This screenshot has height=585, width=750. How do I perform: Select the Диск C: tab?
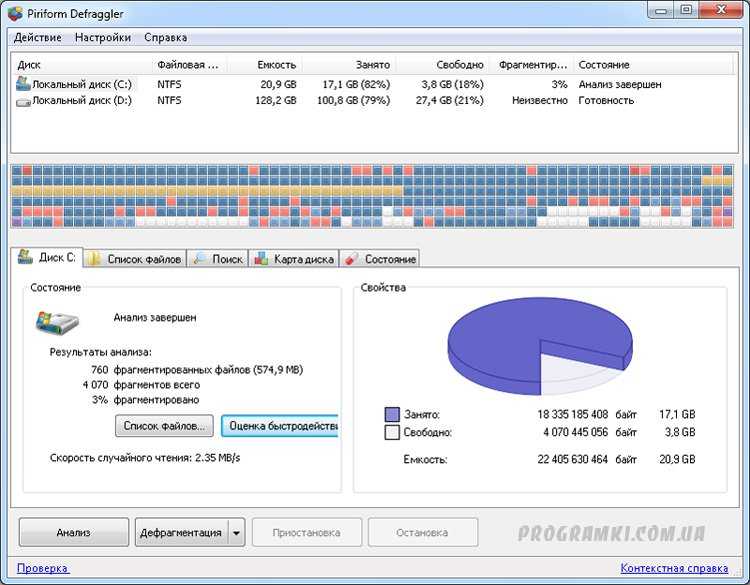[x=47, y=257]
